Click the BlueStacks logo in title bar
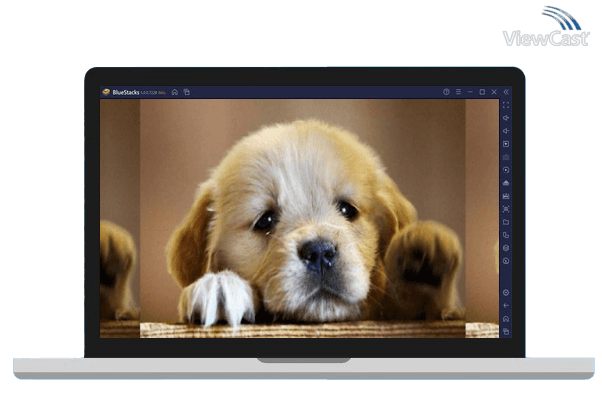602x414 pixels. coord(106,92)
